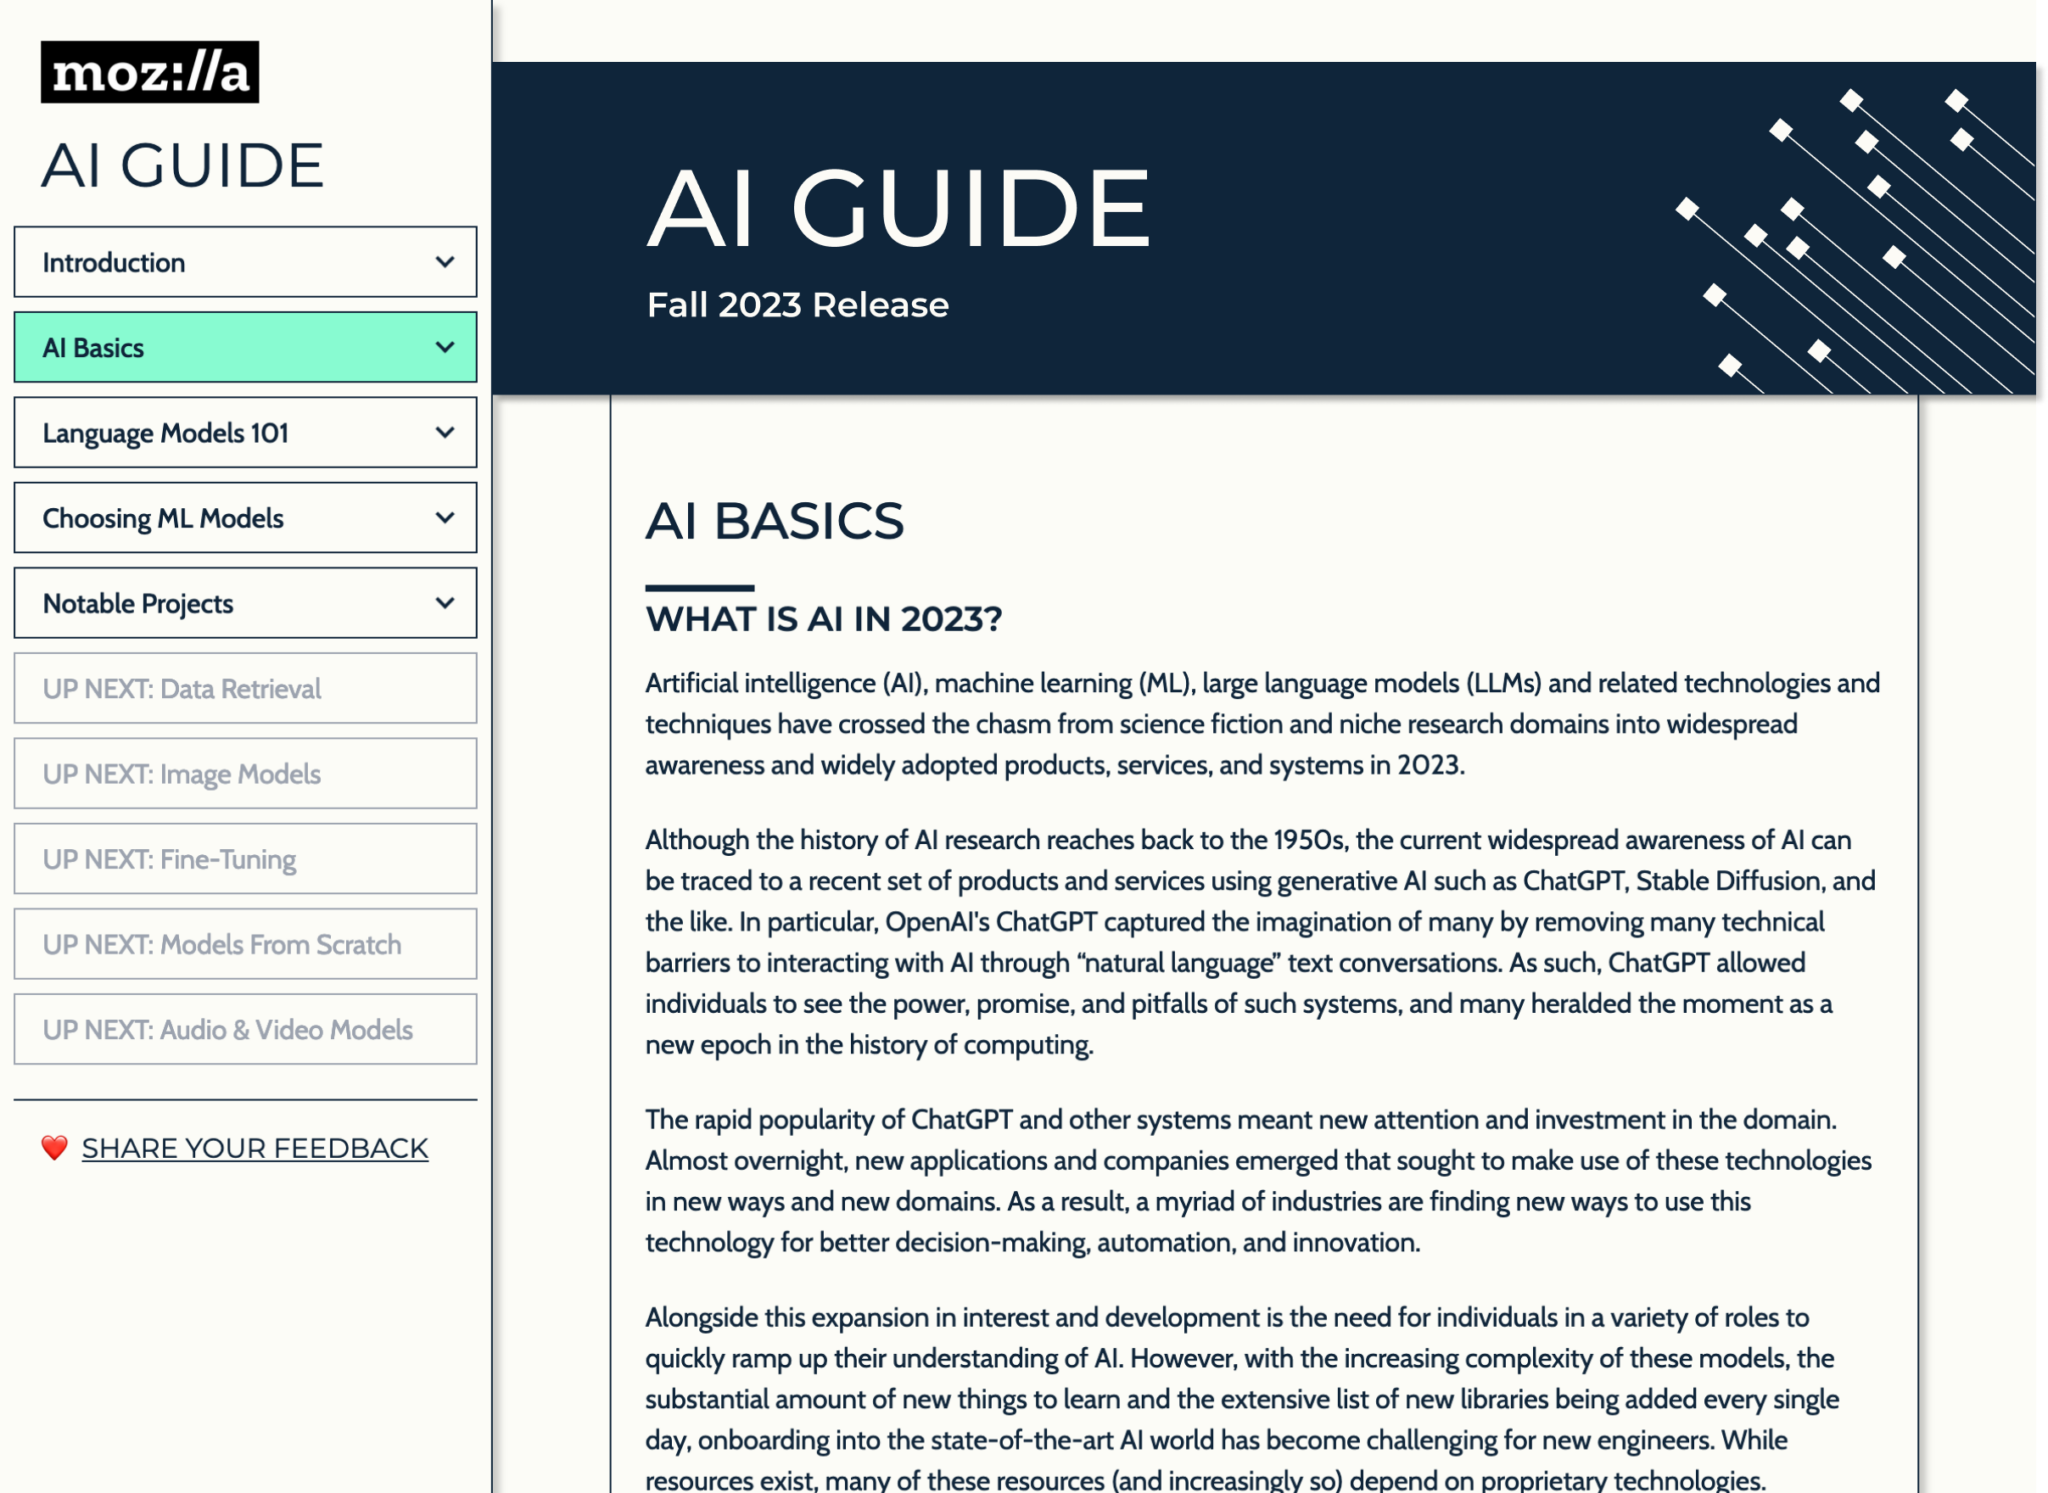Select Introduction in the sidebar
This screenshot has height=1493, width=2048.
click(200, 261)
